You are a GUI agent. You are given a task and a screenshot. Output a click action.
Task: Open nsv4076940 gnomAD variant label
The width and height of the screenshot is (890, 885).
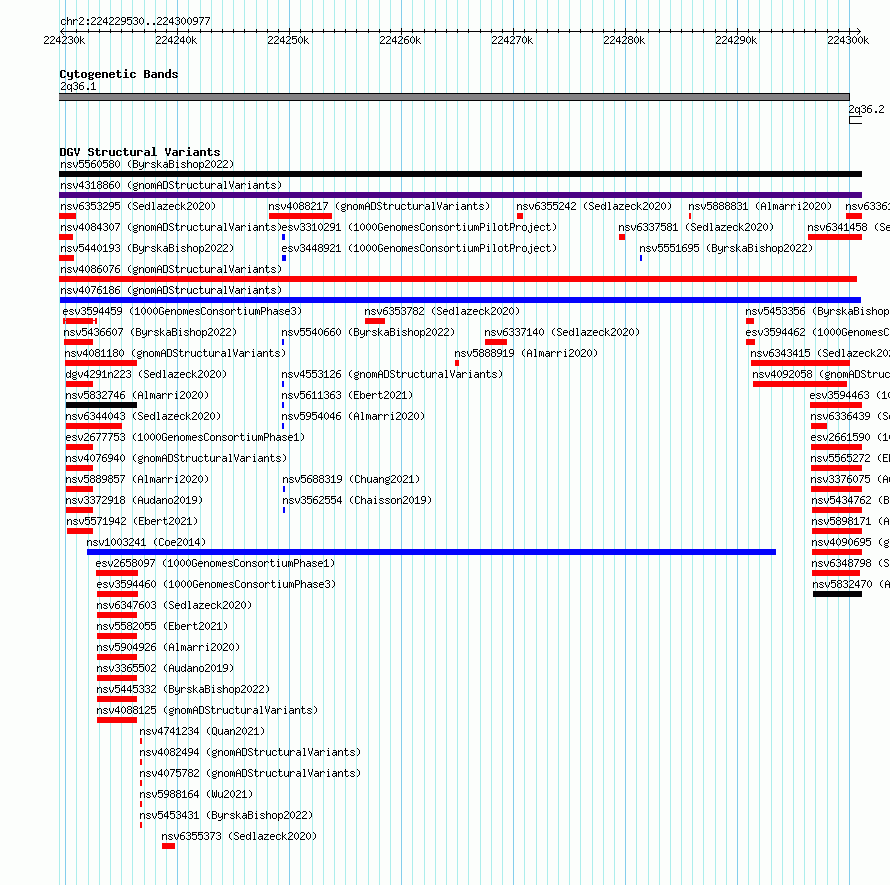click(x=176, y=458)
